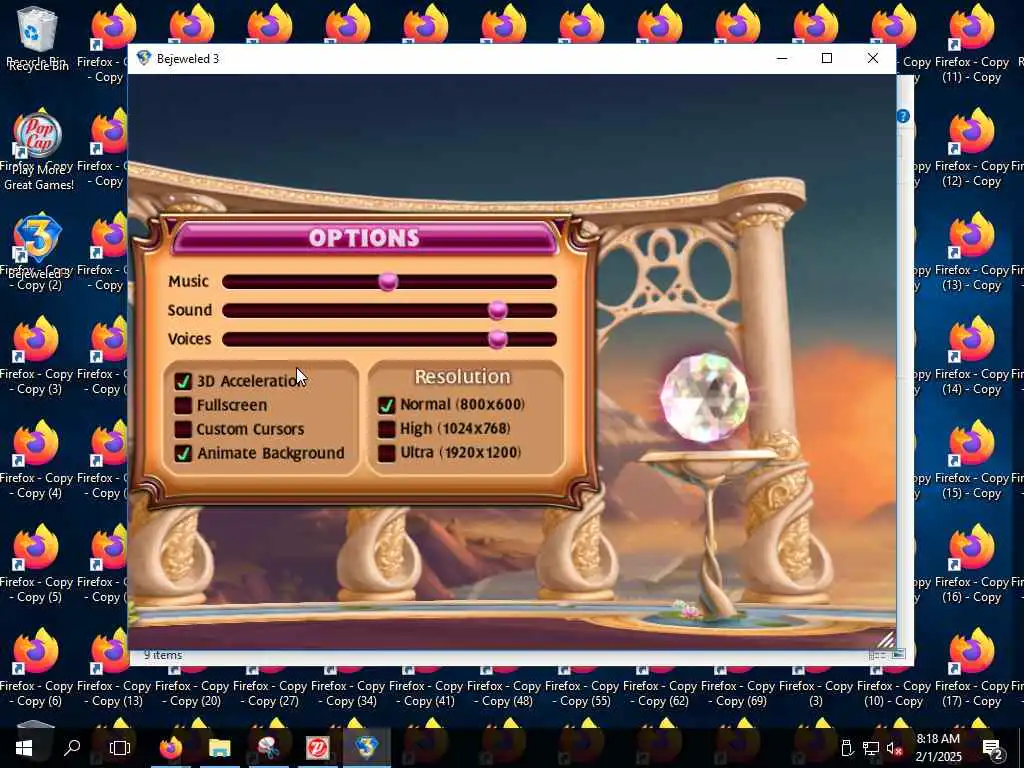Screen dimensions: 1024x768
Task: Minimize the Bejeweled 3 window
Action: click(782, 58)
